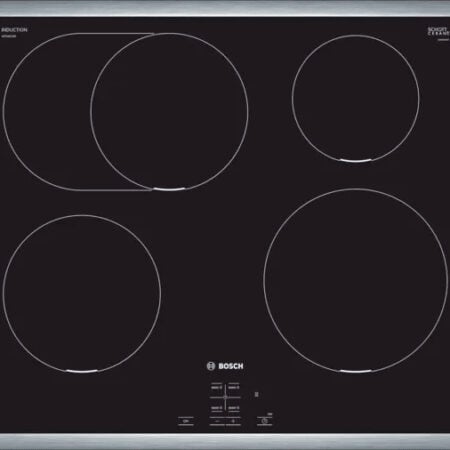Image resolution: width=450 pixels, height=450 pixels.
Task: Select the front-right zone display
Action: coord(234,408)
